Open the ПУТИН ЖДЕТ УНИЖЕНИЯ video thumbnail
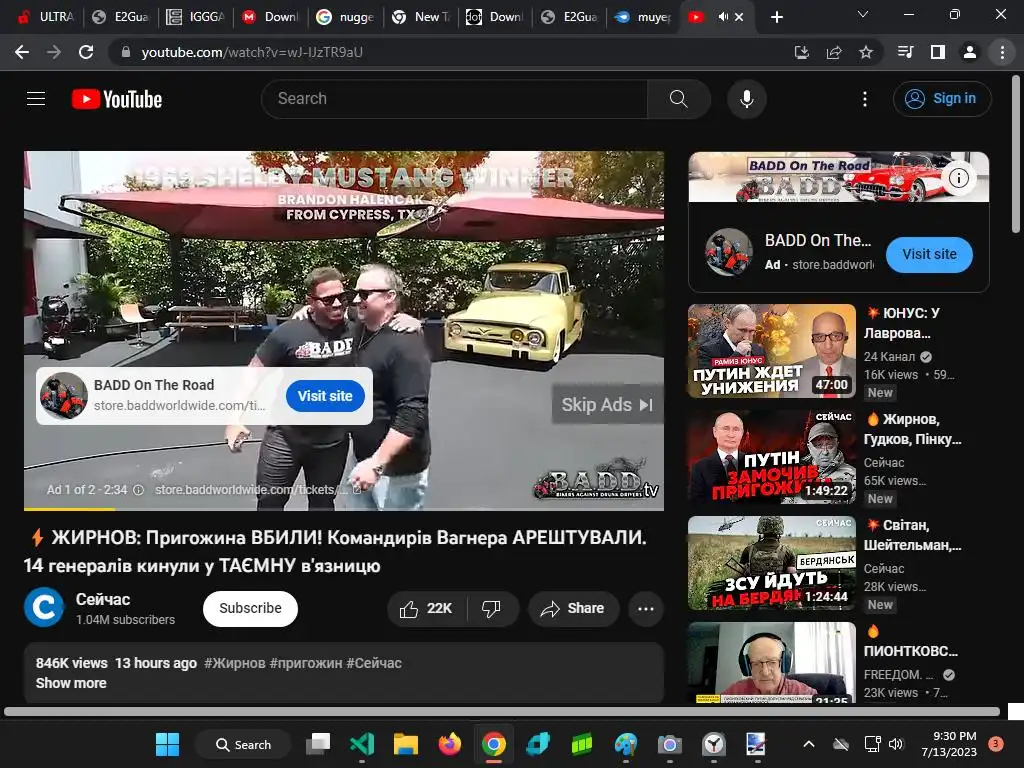1024x768 pixels. (x=771, y=351)
